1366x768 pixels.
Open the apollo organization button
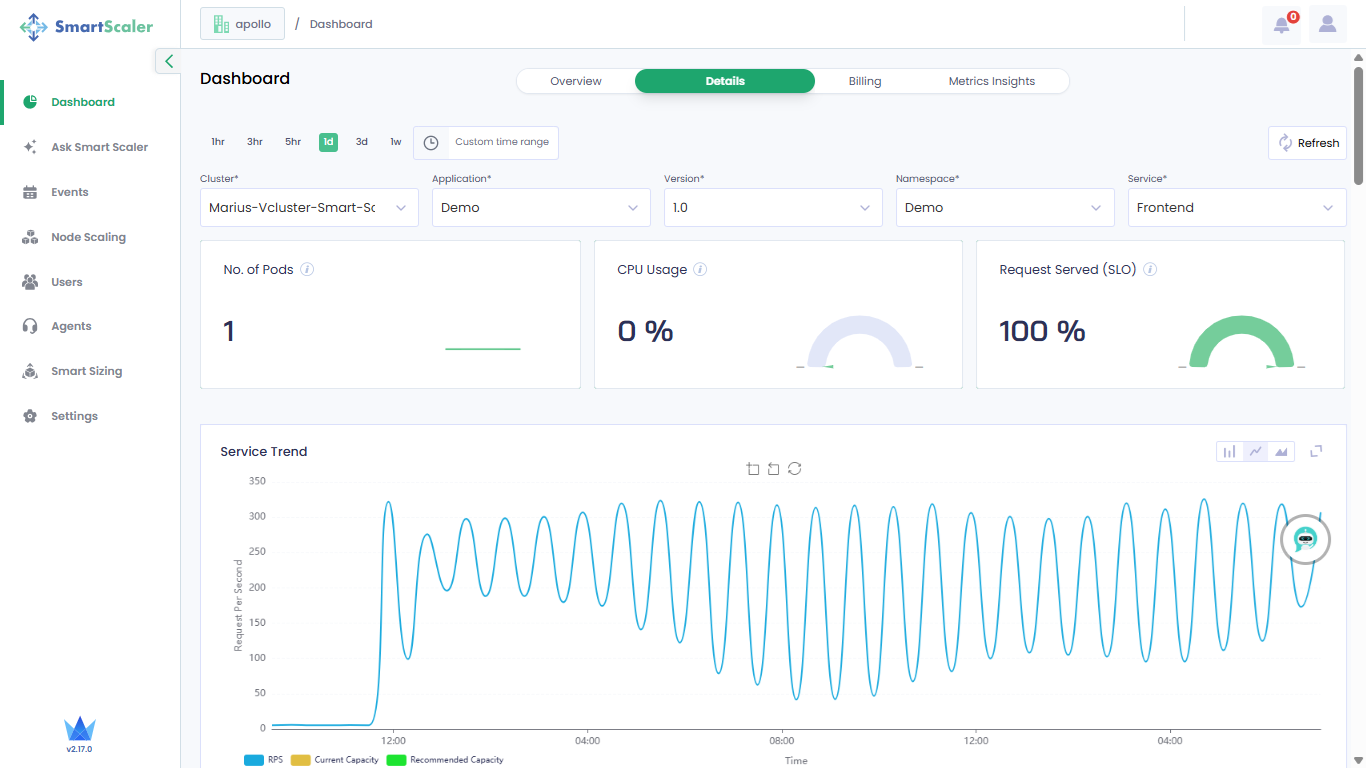coord(242,24)
